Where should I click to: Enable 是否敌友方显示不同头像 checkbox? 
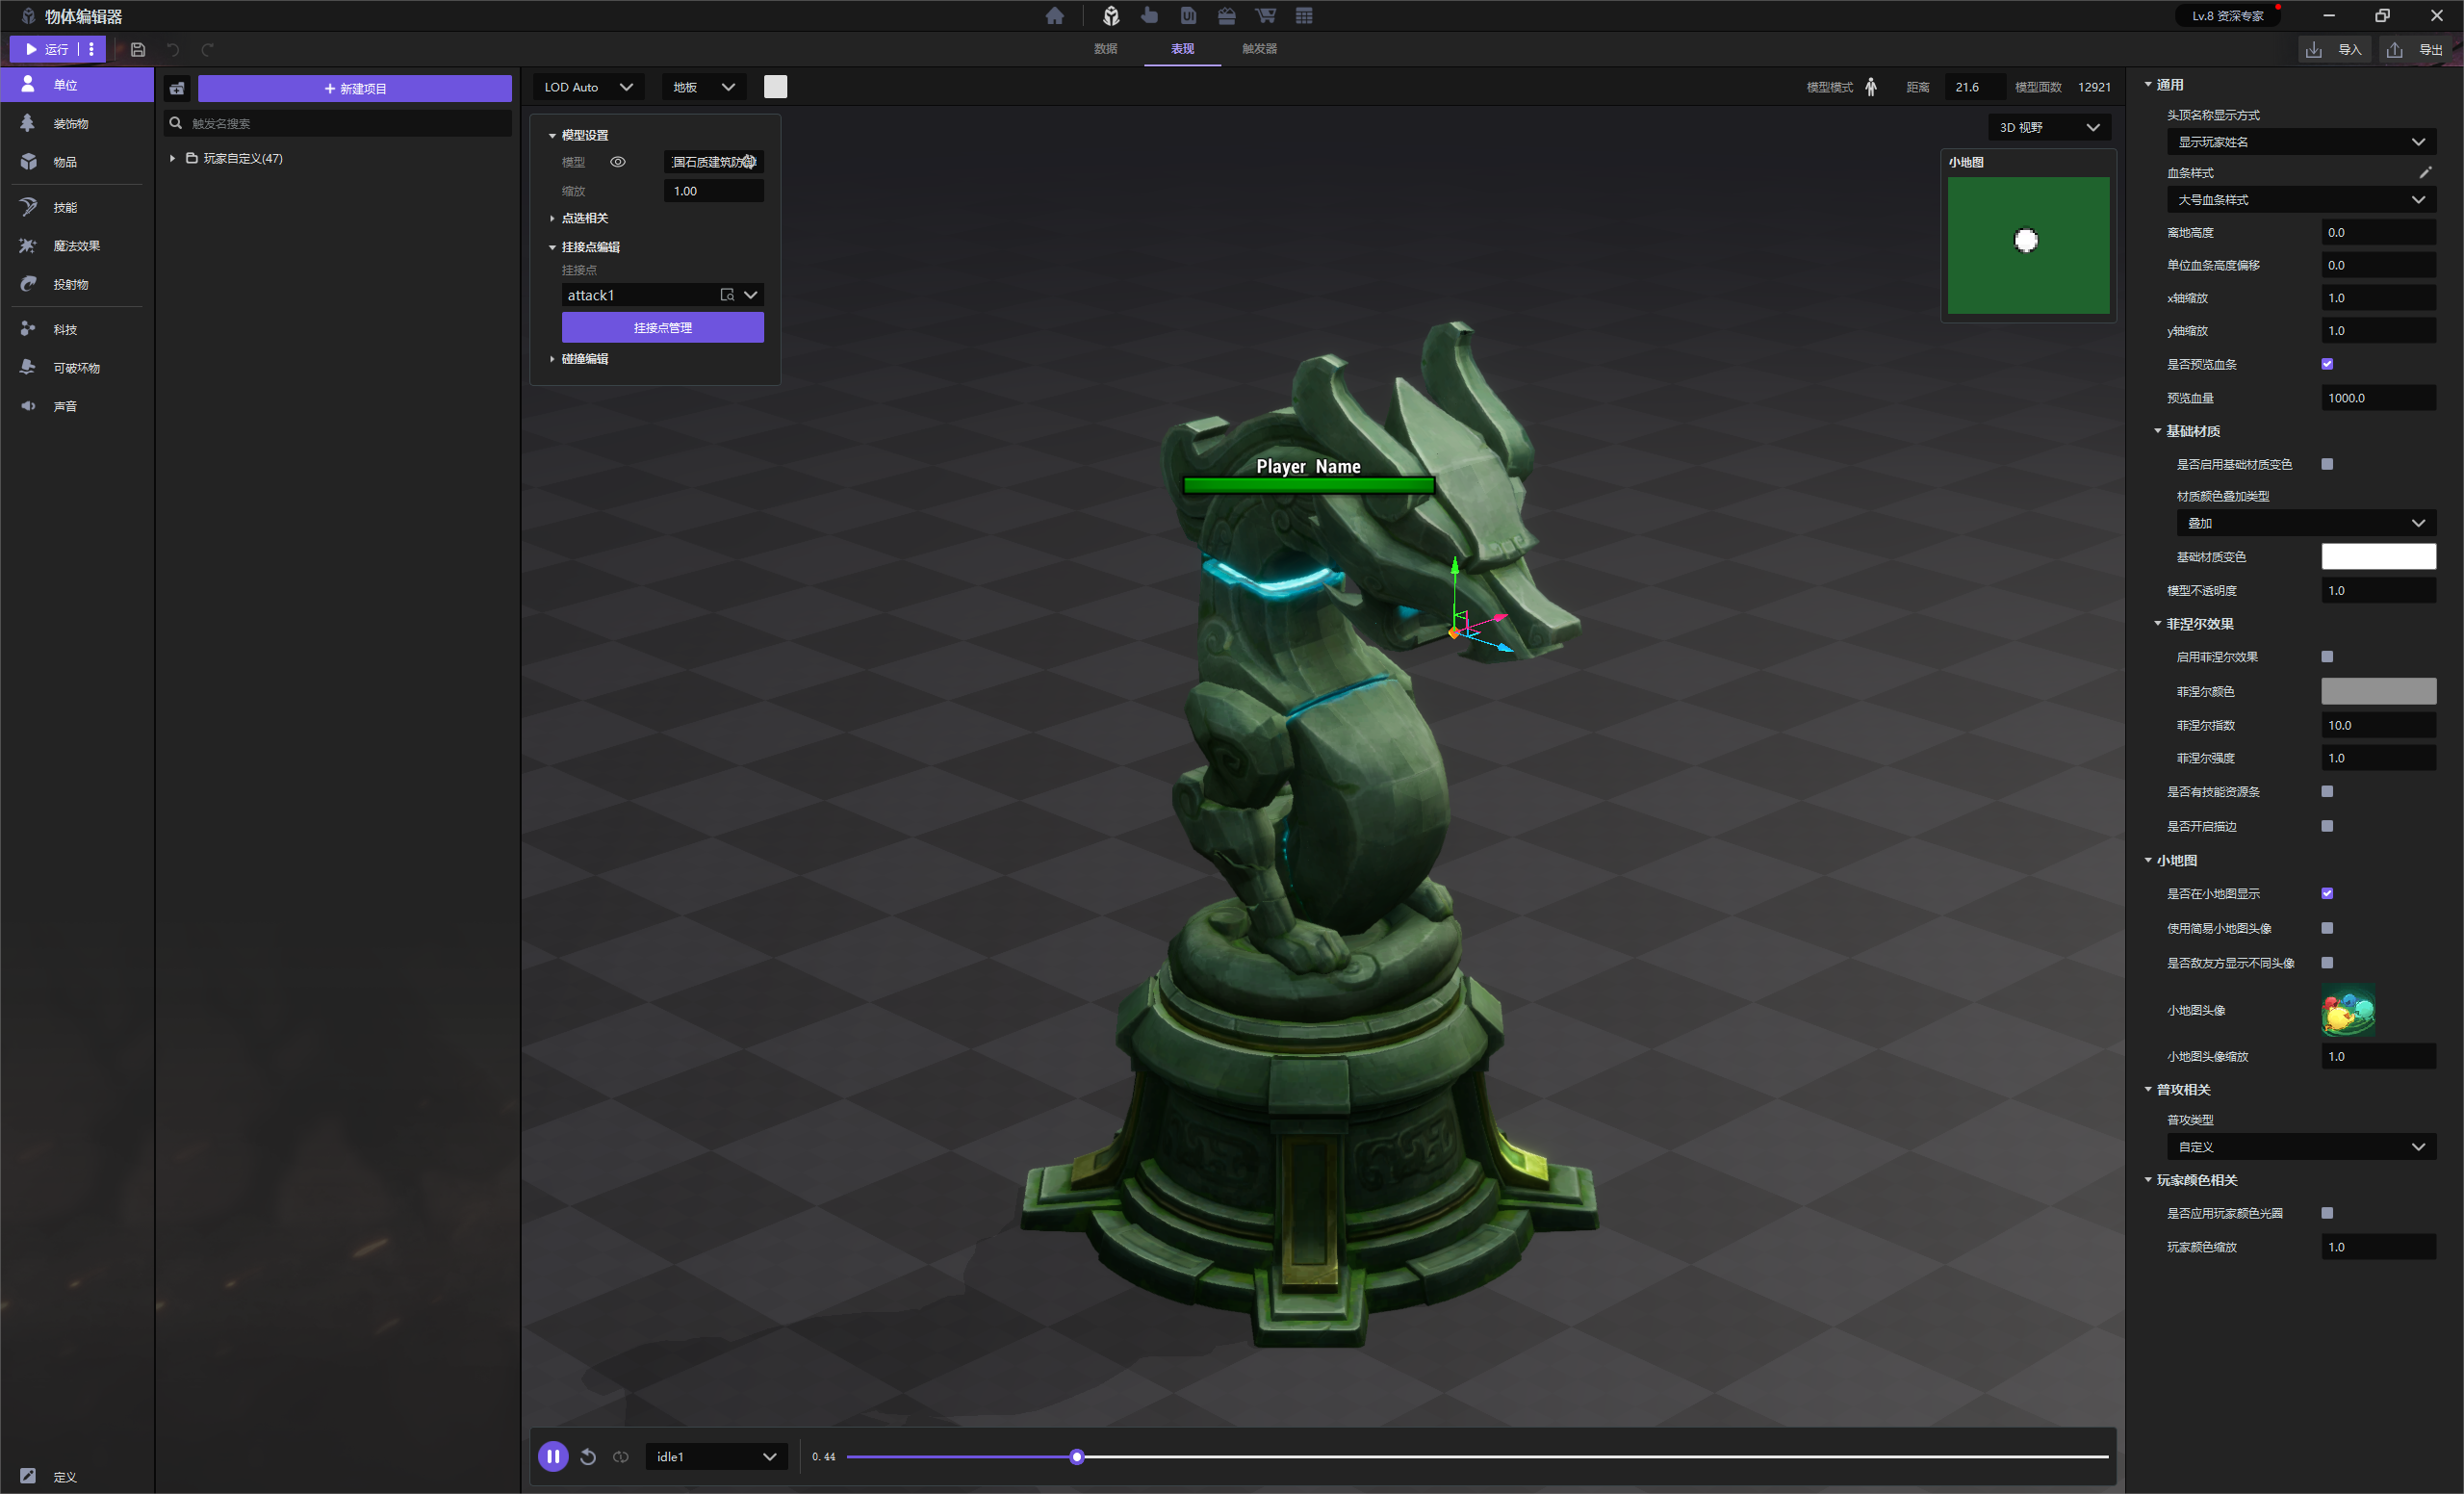[x=2327, y=963]
